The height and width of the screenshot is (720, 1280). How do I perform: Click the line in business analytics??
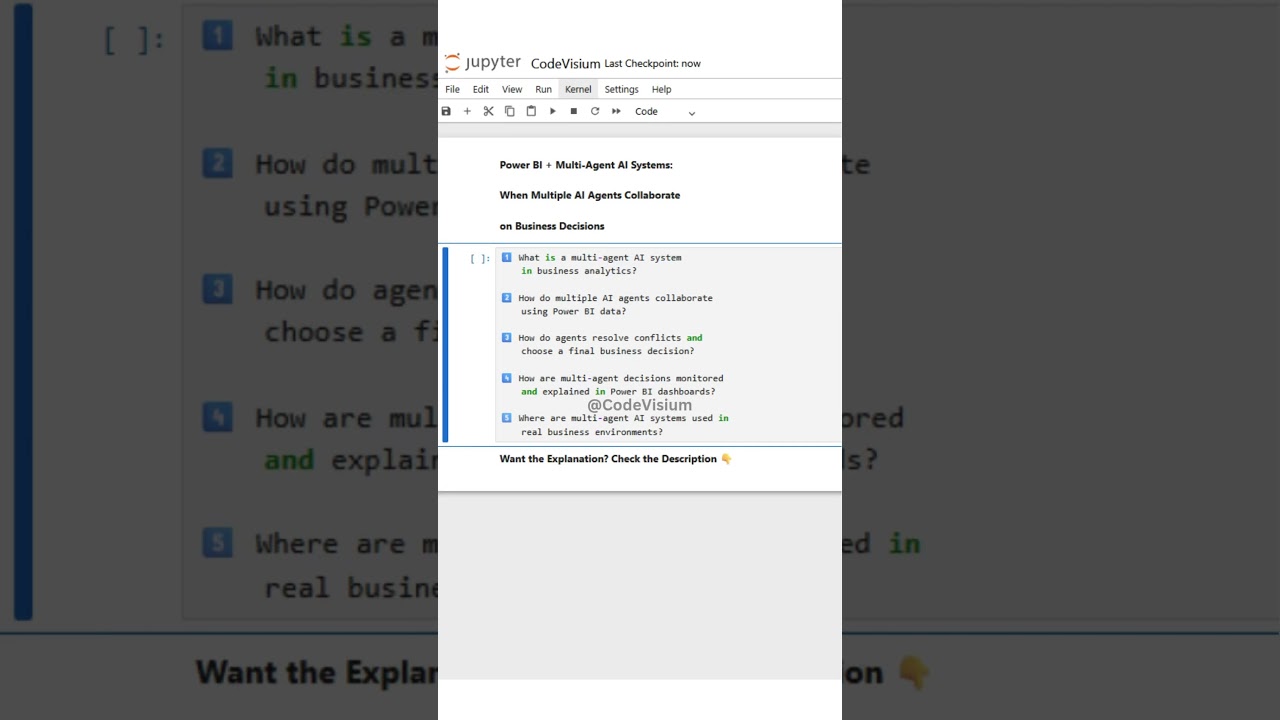tap(579, 271)
